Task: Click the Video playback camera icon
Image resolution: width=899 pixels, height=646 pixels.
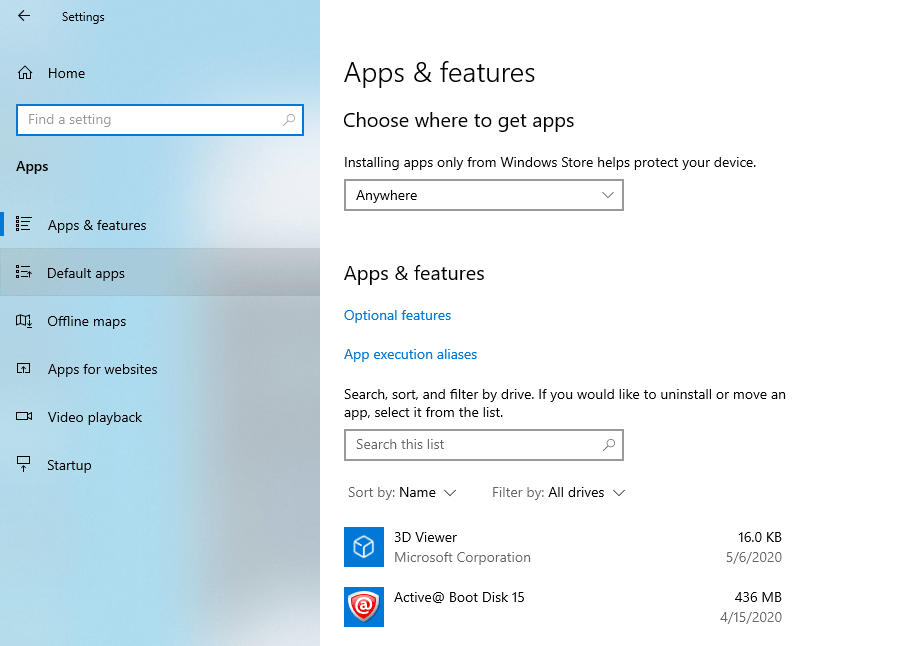Action: click(x=24, y=416)
